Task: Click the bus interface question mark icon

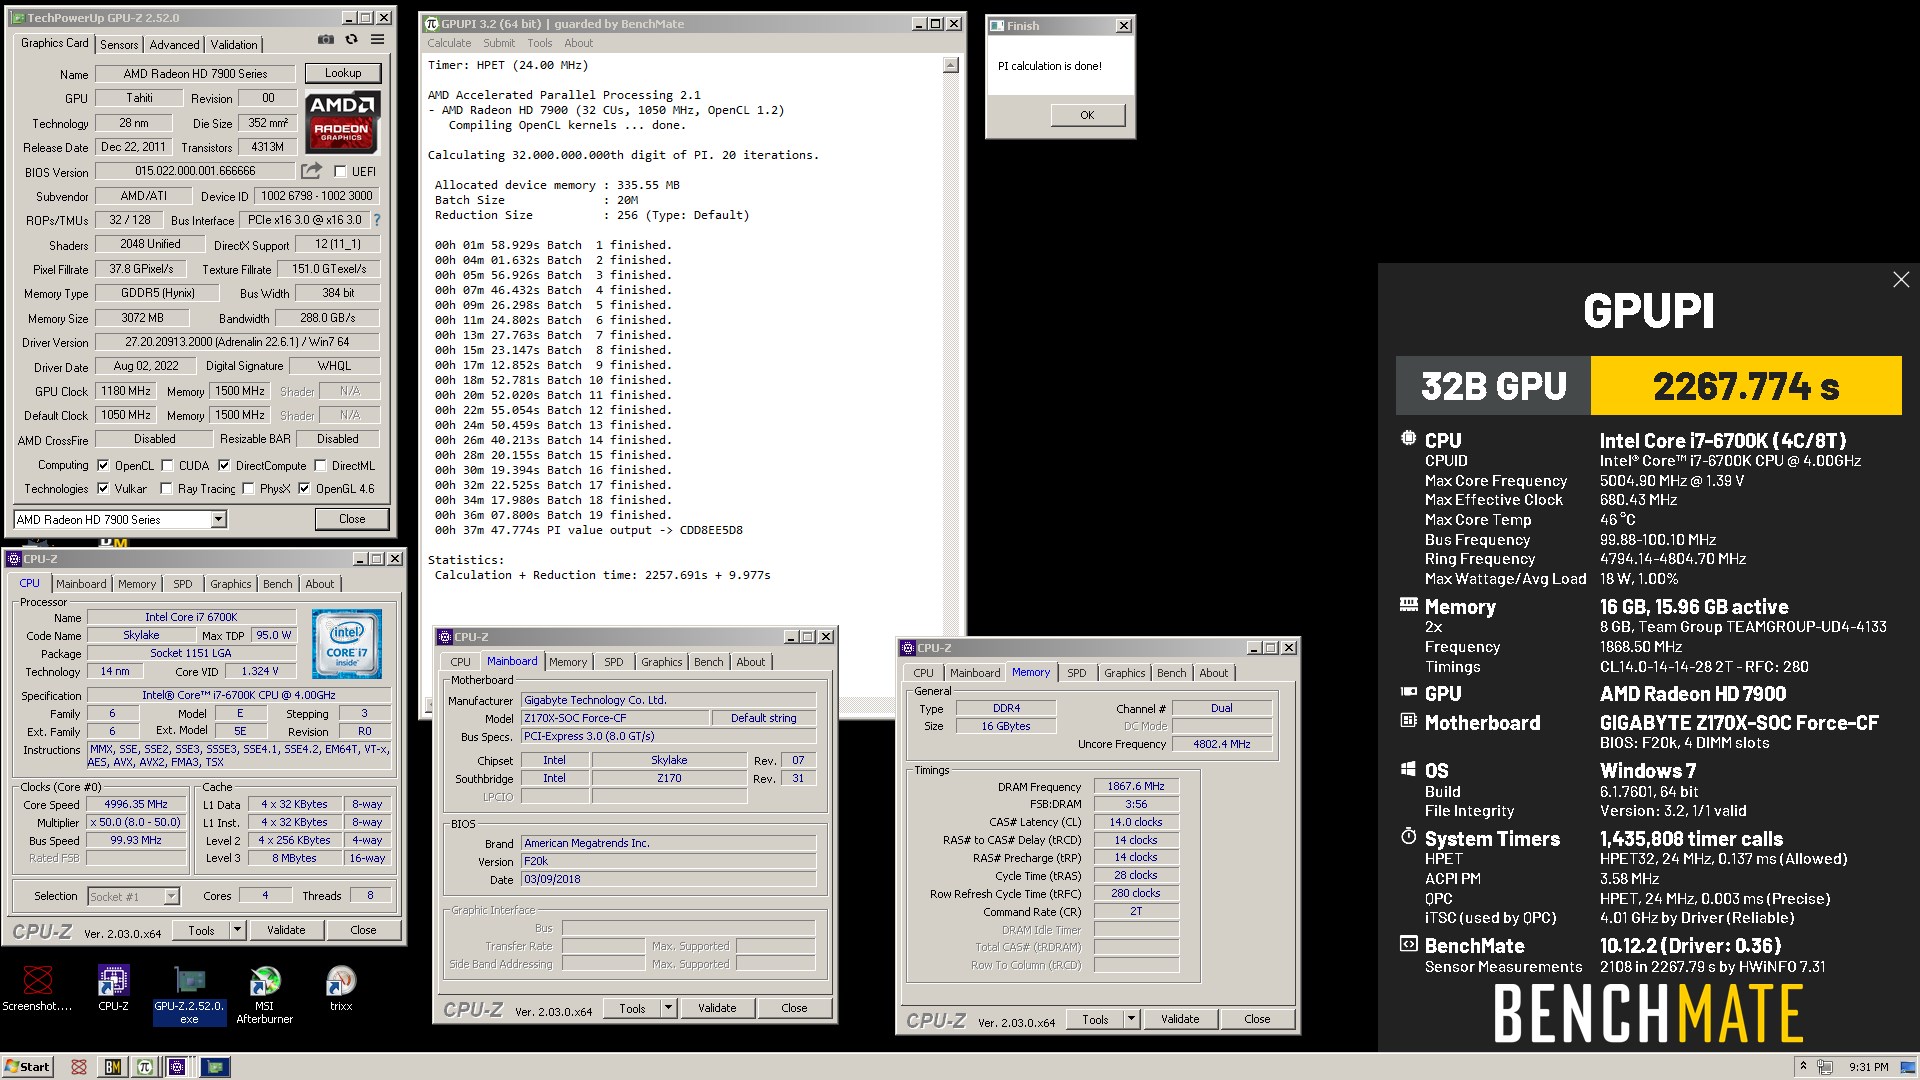Action: pyautogui.click(x=377, y=220)
